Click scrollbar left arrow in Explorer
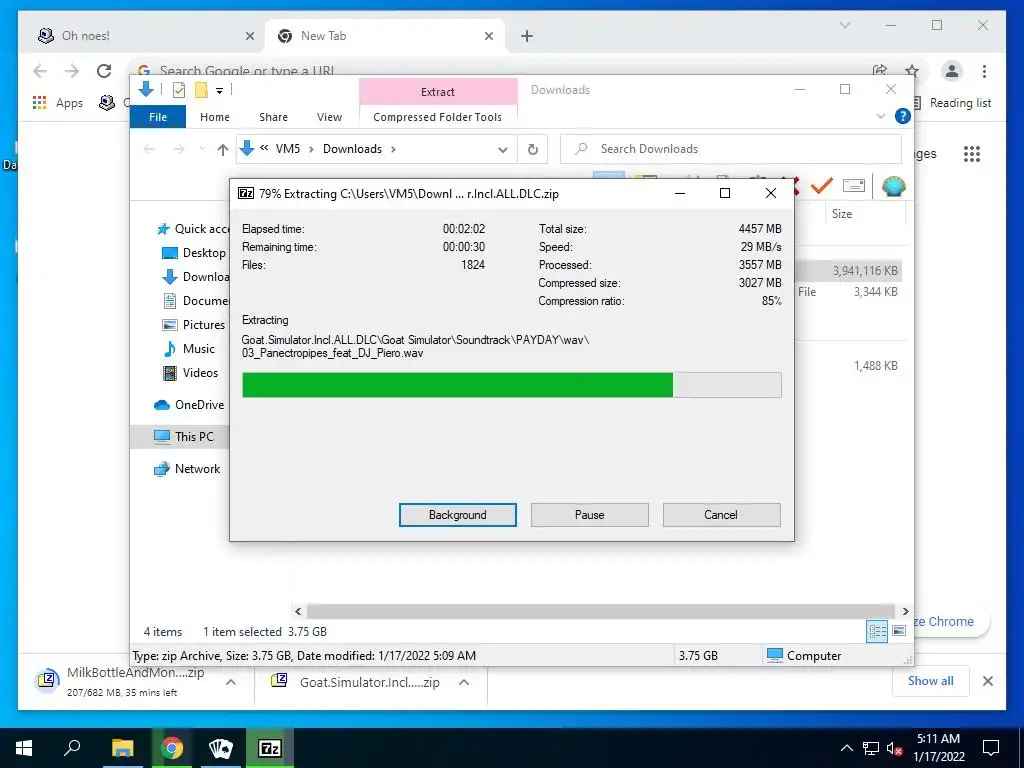 [x=298, y=611]
